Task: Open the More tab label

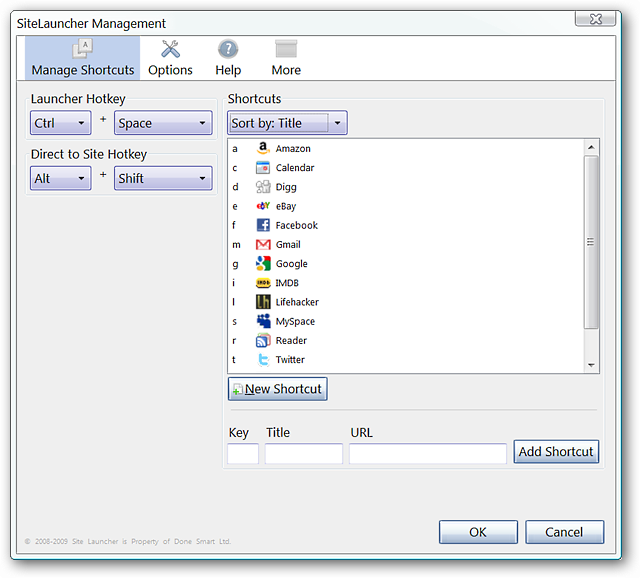Action: (x=286, y=70)
